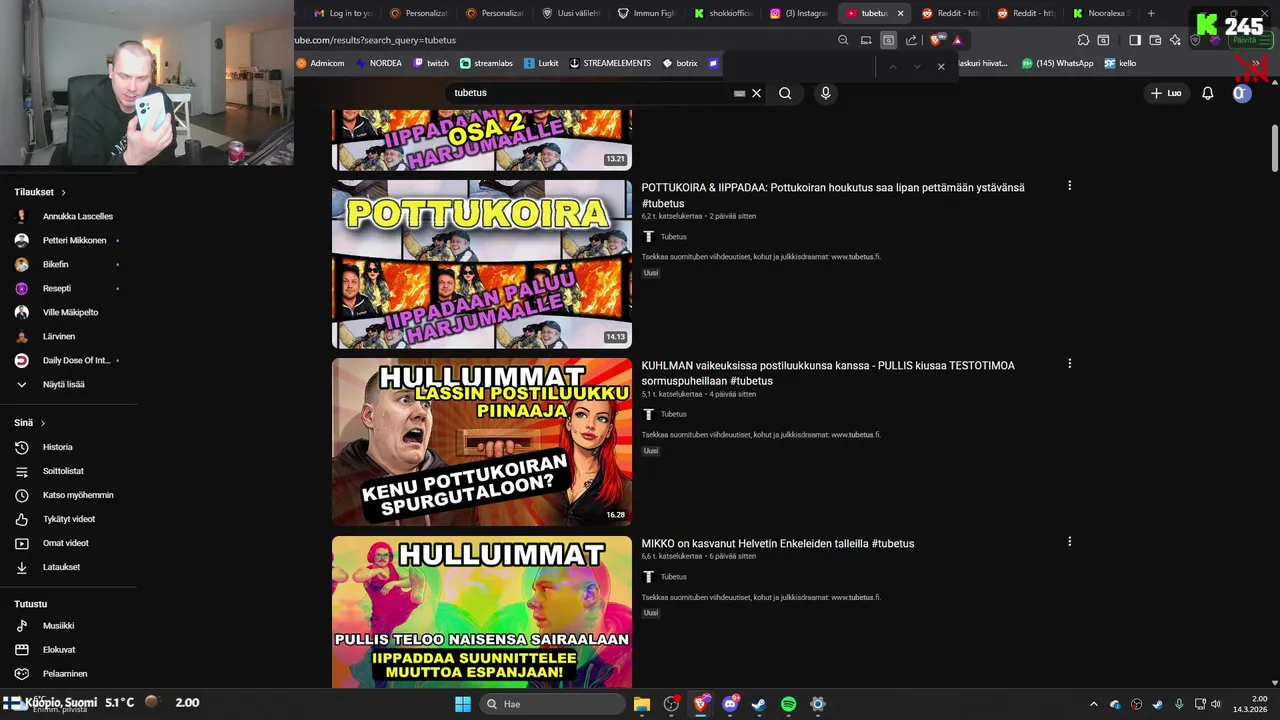Image resolution: width=1280 pixels, height=720 pixels.
Task: Open POTTUKOIRA & IIPPADAA video title
Action: tap(833, 195)
